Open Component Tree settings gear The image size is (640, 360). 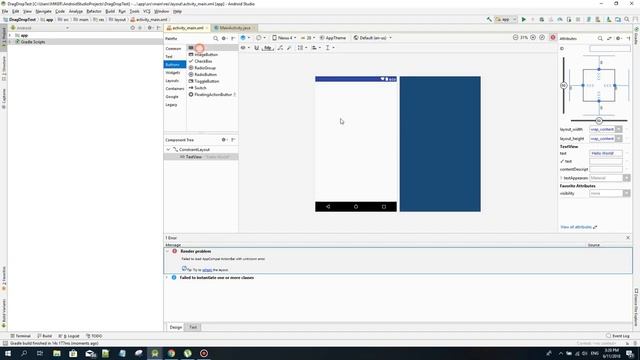coord(224,140)
